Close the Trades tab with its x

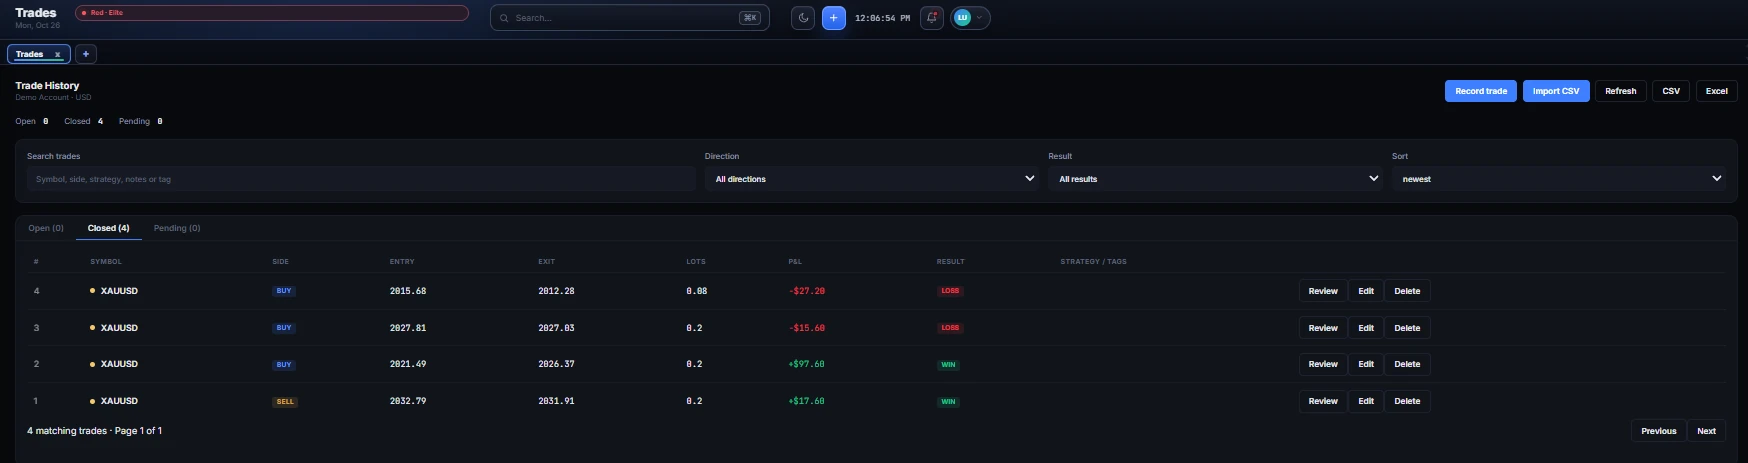tap(57, 54)
